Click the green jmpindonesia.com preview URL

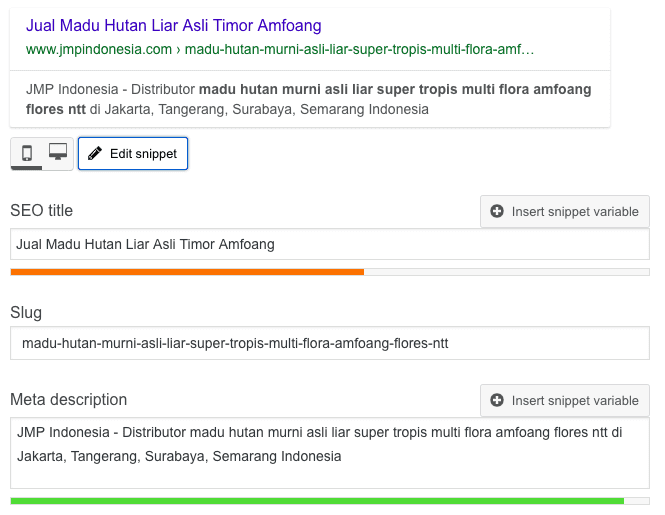[280, 49]
